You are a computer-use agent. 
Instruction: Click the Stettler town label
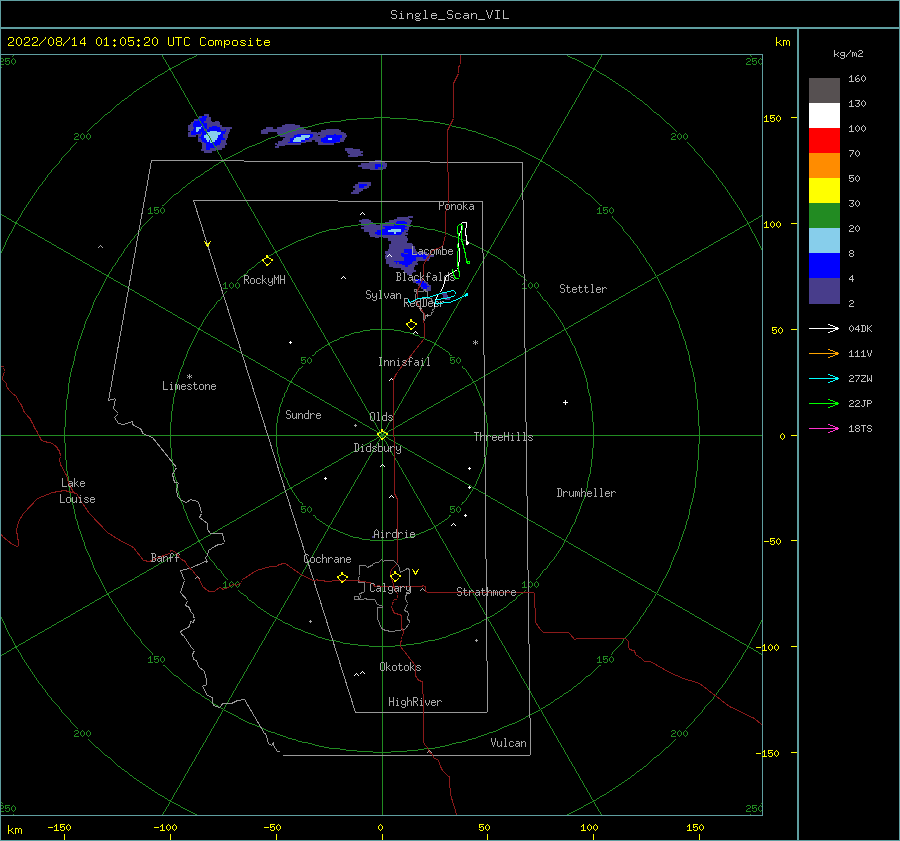[583, 289]
